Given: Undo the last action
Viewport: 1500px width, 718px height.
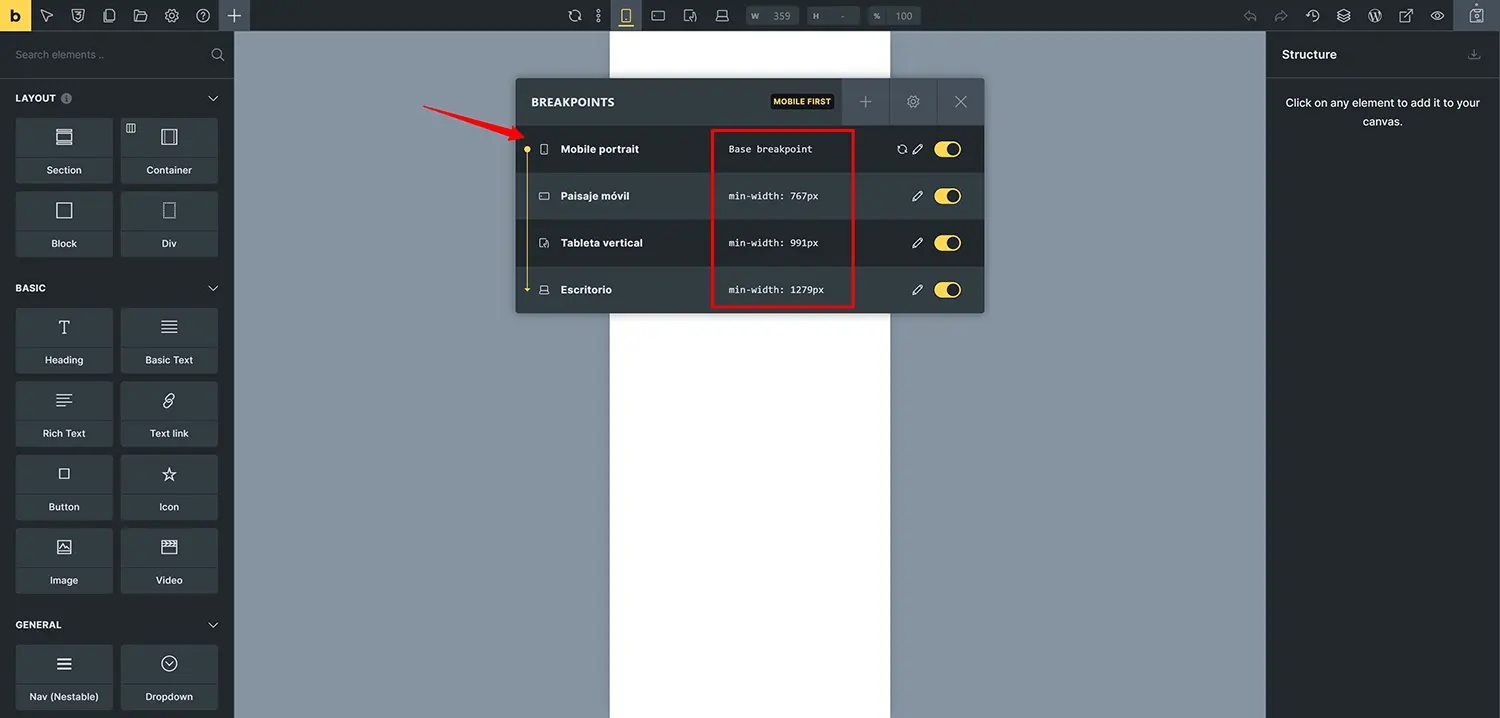Looking at the screenshot, I should [x=1249, y=15].
